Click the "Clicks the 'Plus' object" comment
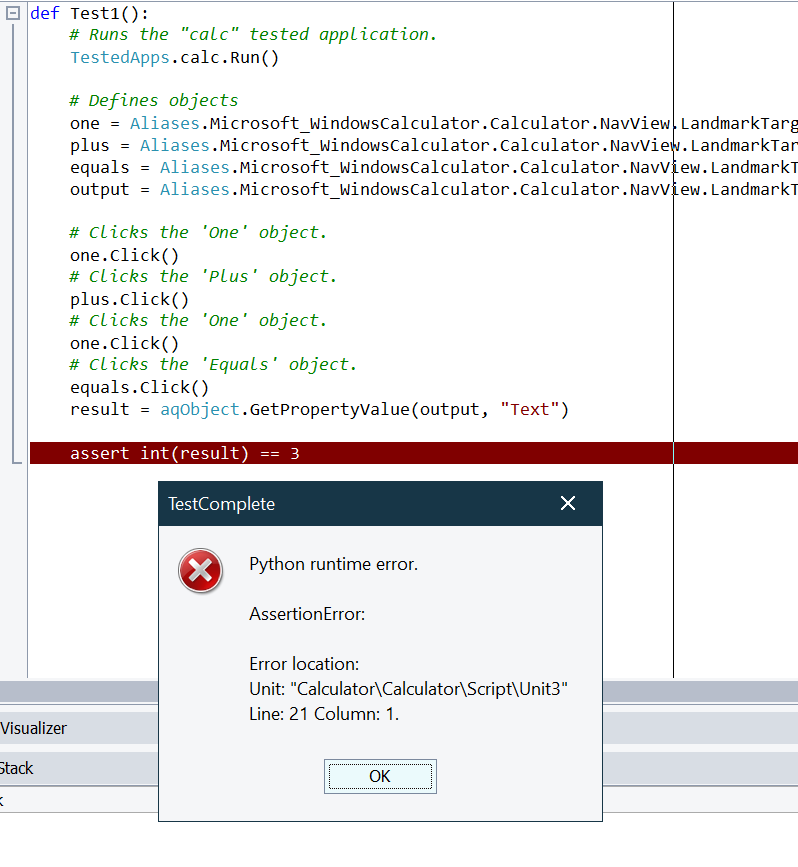The height and width of the screenshot is (867, 798). [203, 276]
